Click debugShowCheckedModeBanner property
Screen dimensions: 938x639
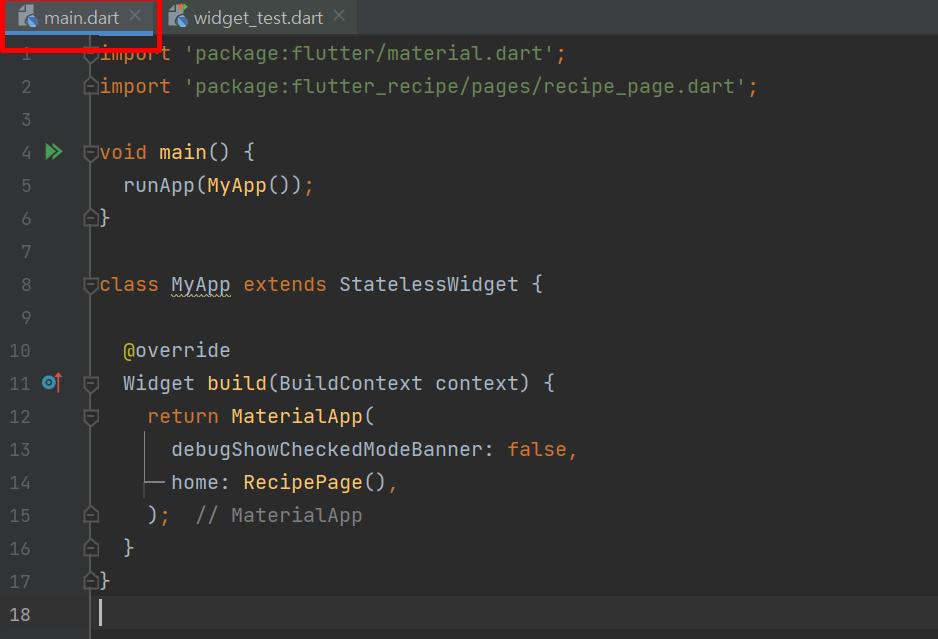(327, 449)
